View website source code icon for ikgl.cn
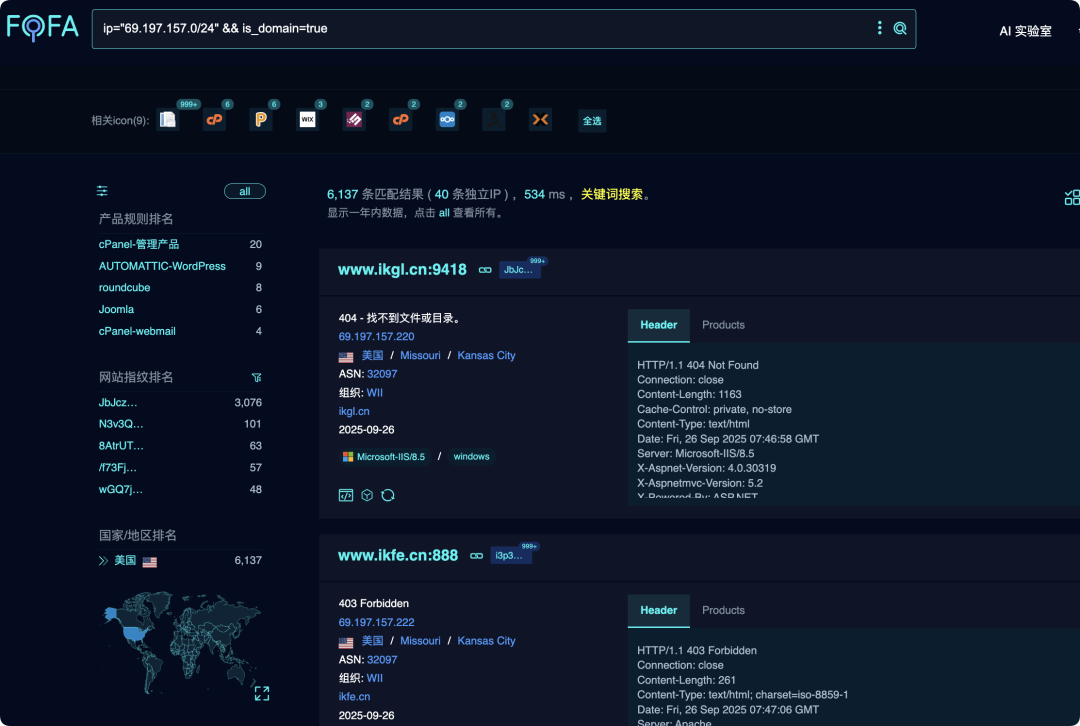Viewport: 1080px width, 726px height. [x=346, y=495]
